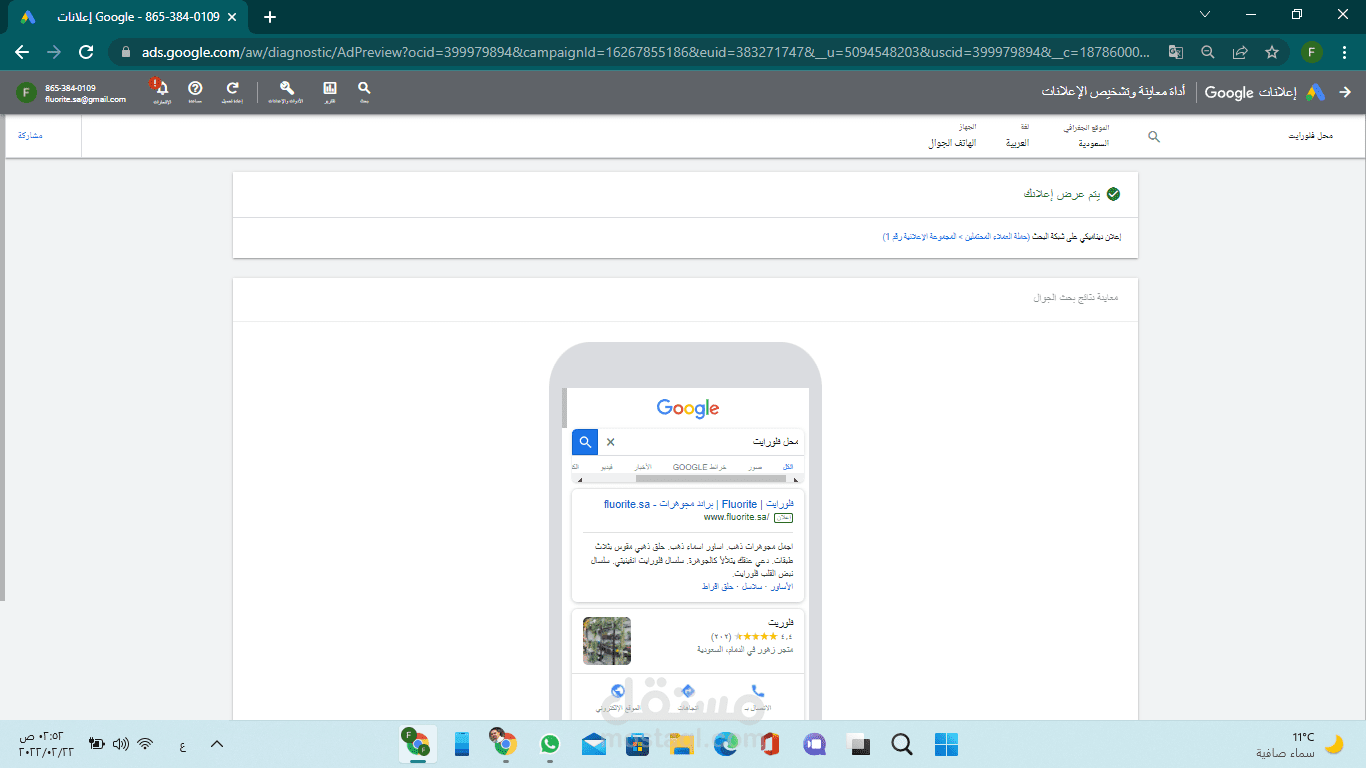Image resolution: width=1366 pixels, height=768 pixels.
Task: Click the يتم عرض إعلانك status text
Action: [x=1061, y=194]
